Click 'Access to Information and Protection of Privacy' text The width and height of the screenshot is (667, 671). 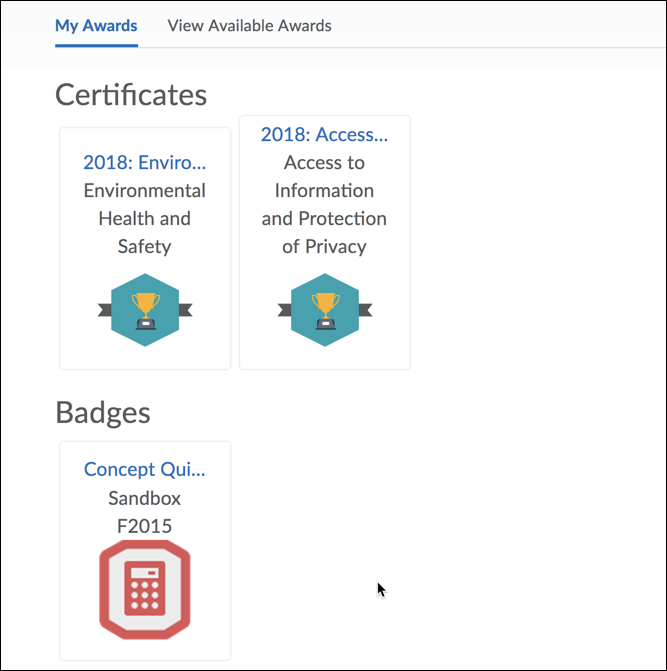[x=325, y=204]
